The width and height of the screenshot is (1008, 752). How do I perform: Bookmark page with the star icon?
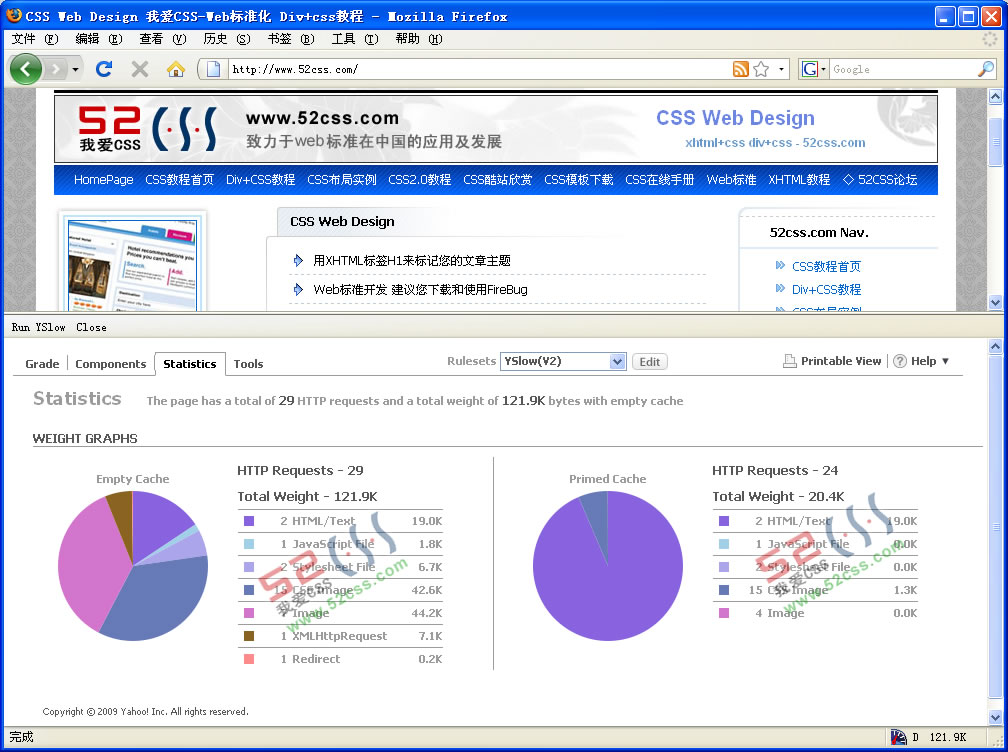tap(761, 69)
